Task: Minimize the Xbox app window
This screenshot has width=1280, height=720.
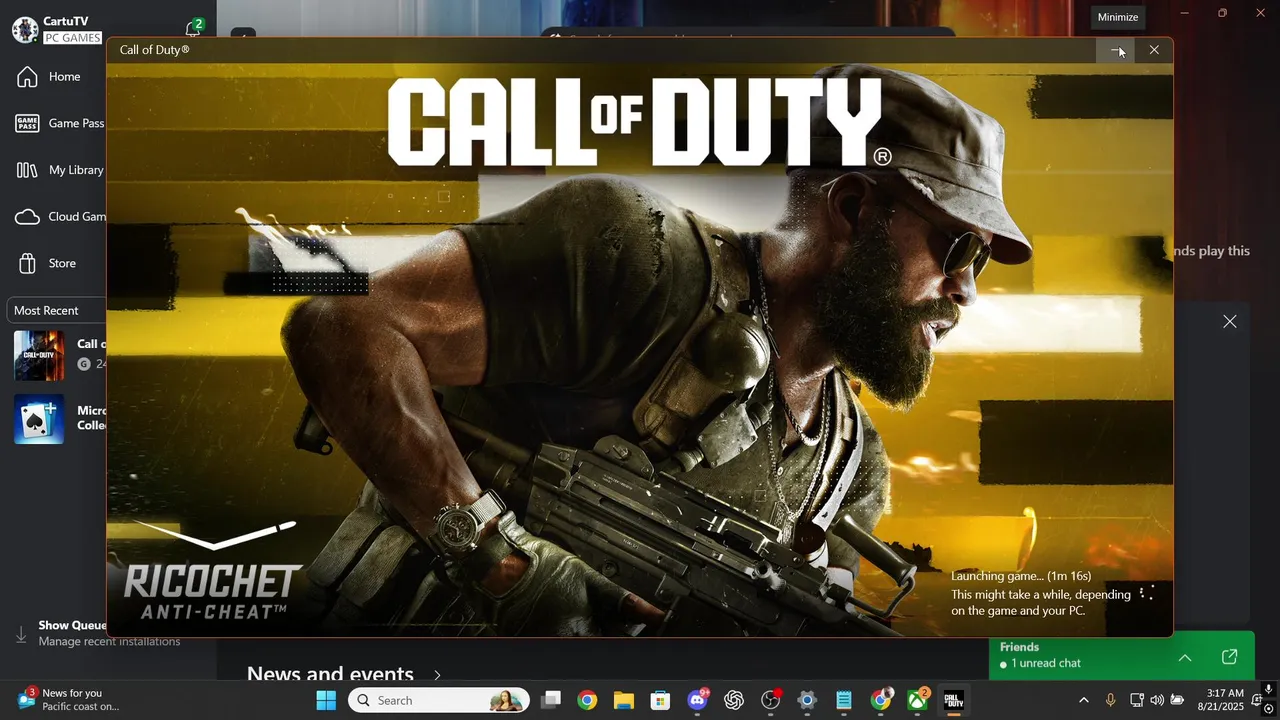Action: click(x=1184, y=13)
